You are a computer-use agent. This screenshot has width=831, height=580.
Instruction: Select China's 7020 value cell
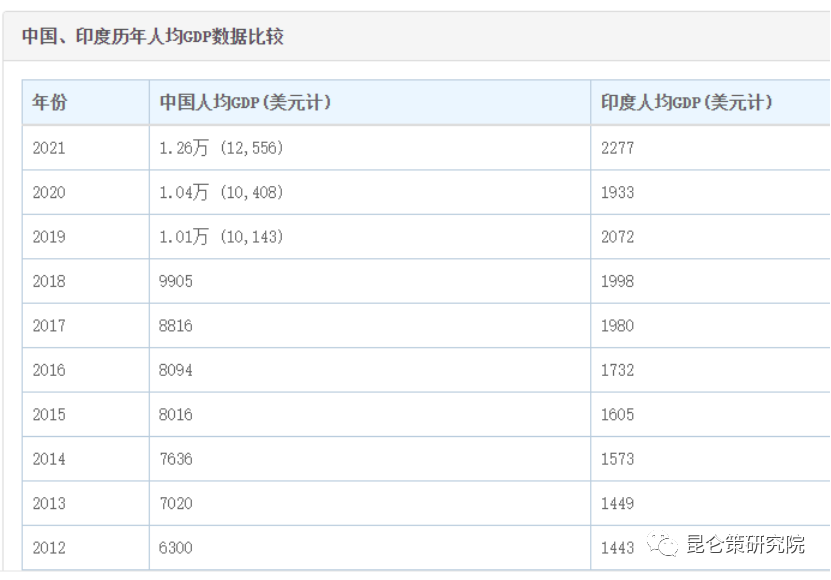tap(176, 503)
